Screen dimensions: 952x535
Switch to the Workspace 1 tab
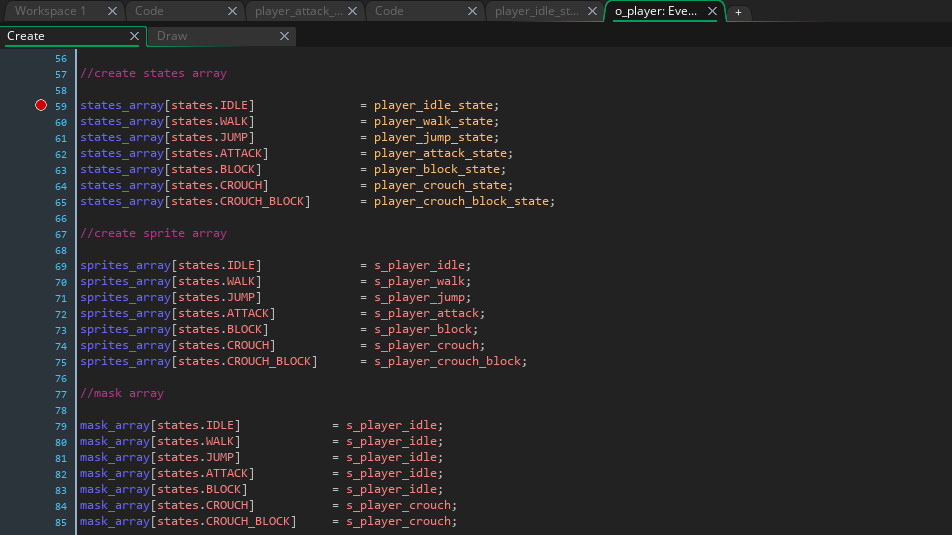[50, 11]
